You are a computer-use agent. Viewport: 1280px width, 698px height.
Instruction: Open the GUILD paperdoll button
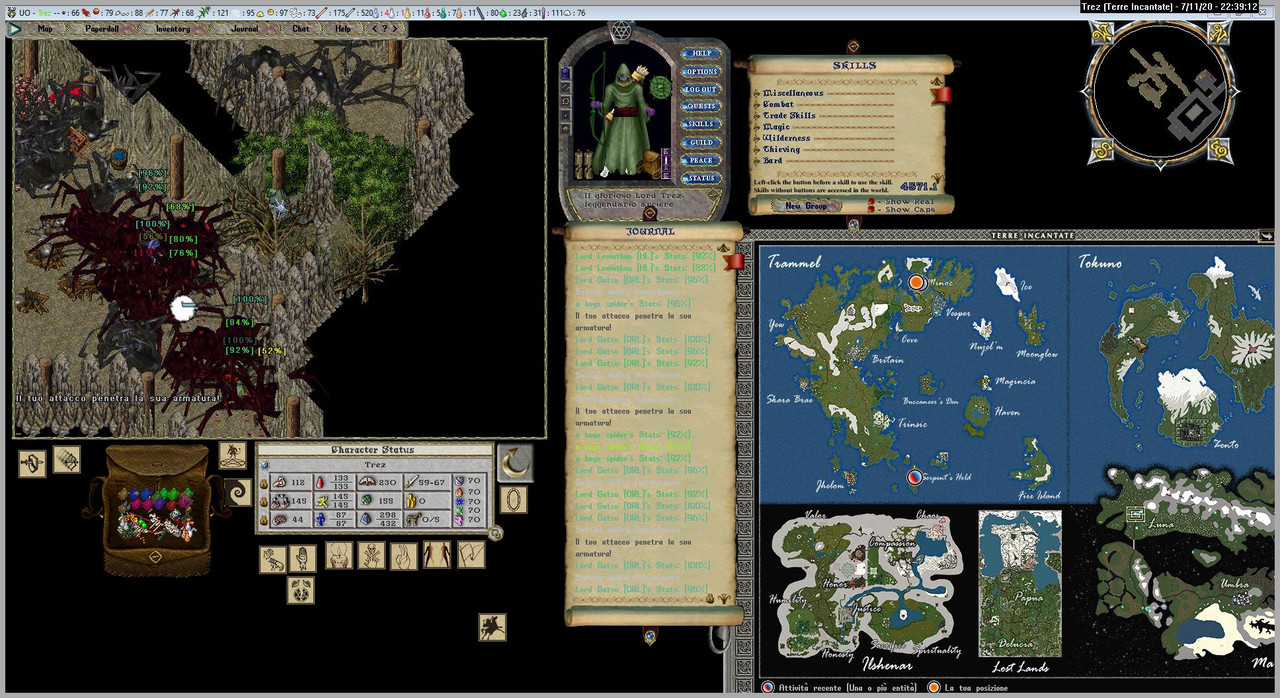(701, 142)
